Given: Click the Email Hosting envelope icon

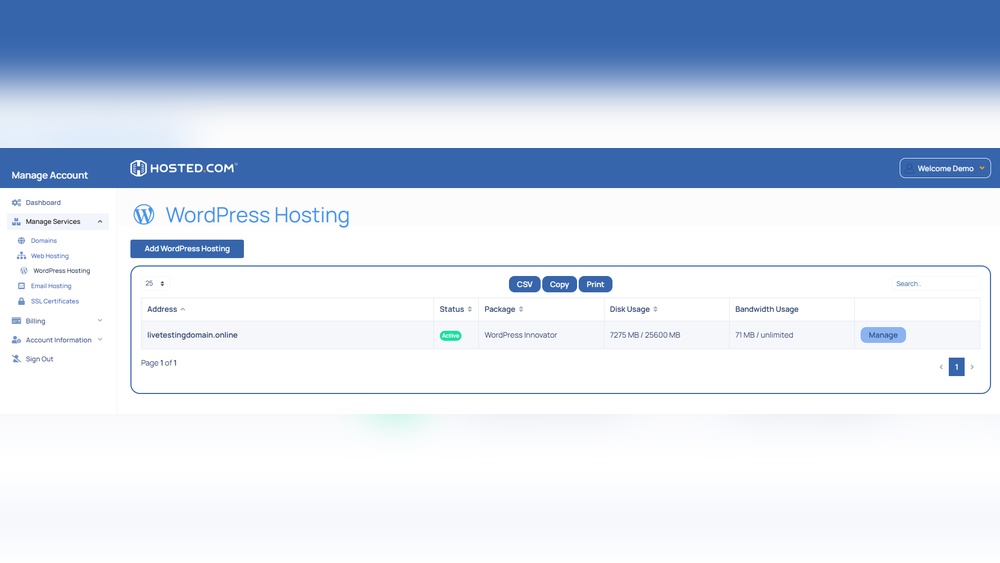Looking at the screenshot, I should click(x=21, y=286).
